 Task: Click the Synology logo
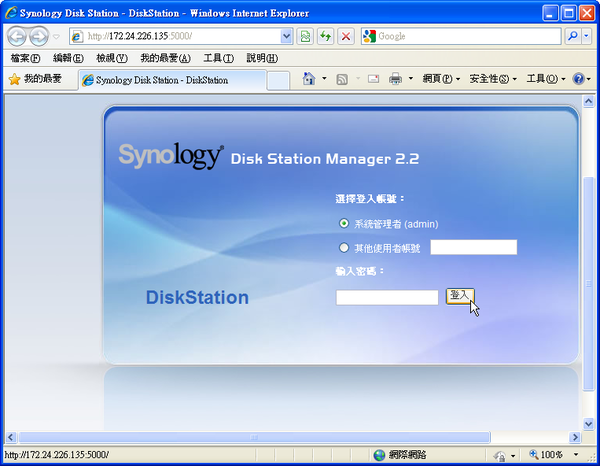(171, 156)
